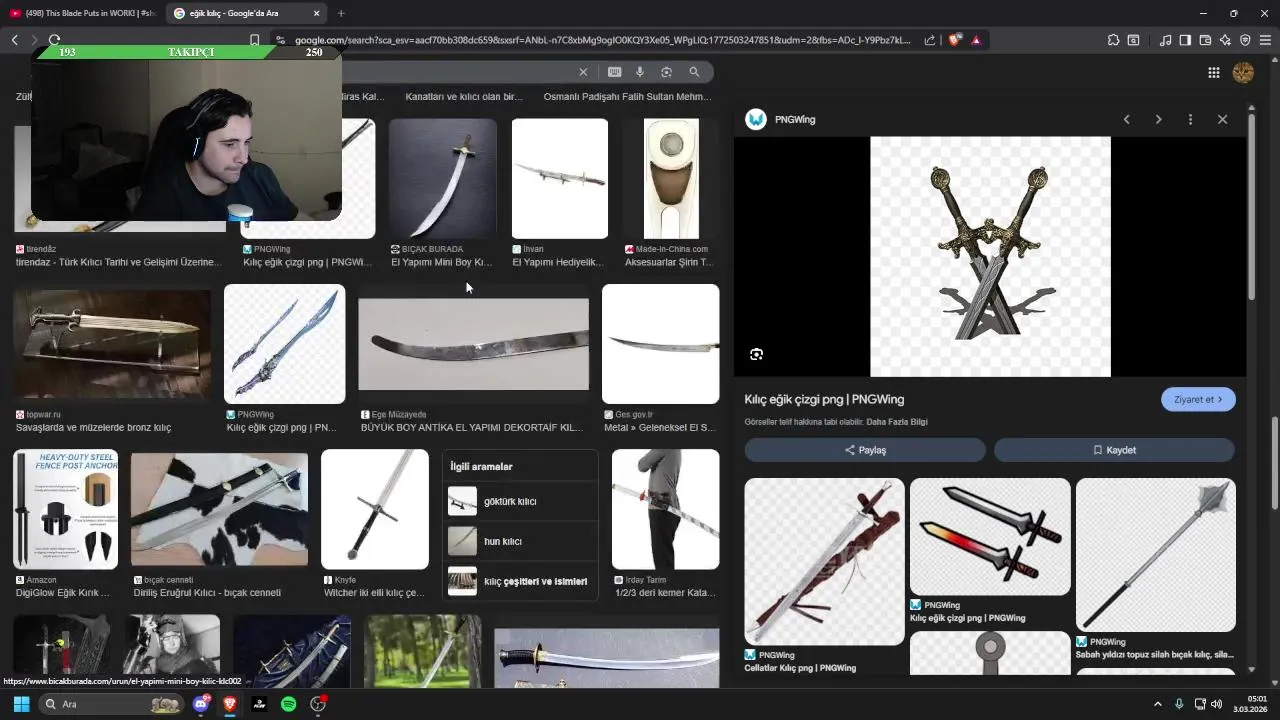Show next image in preview panel
Image resolution: width=1280 pixels, height=720 pixels.
tap(1158, 119)
